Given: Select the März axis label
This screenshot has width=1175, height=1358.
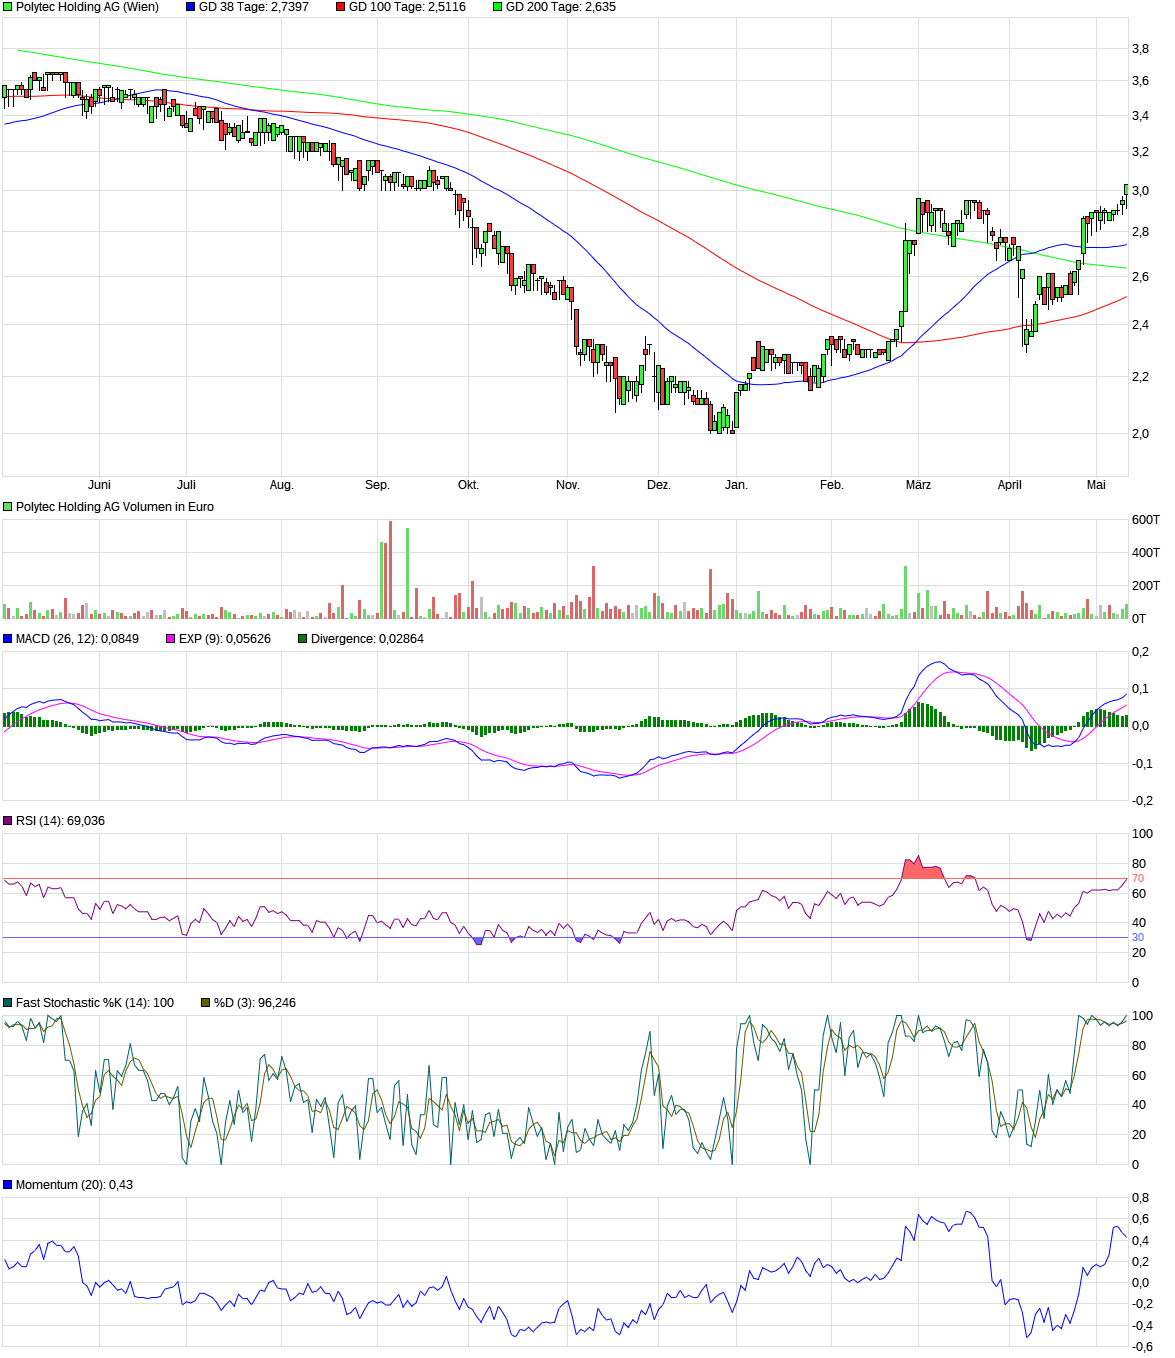Looking at the screenshot, I should coord(917,483).
